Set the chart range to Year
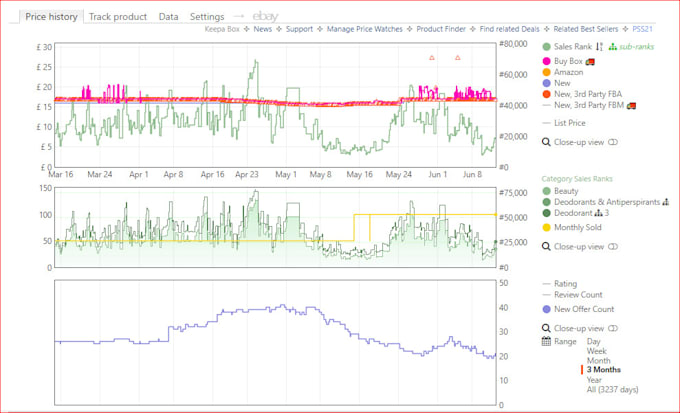Screen dimensions: 680x413 pyautogui.click(x=595, y=380)
